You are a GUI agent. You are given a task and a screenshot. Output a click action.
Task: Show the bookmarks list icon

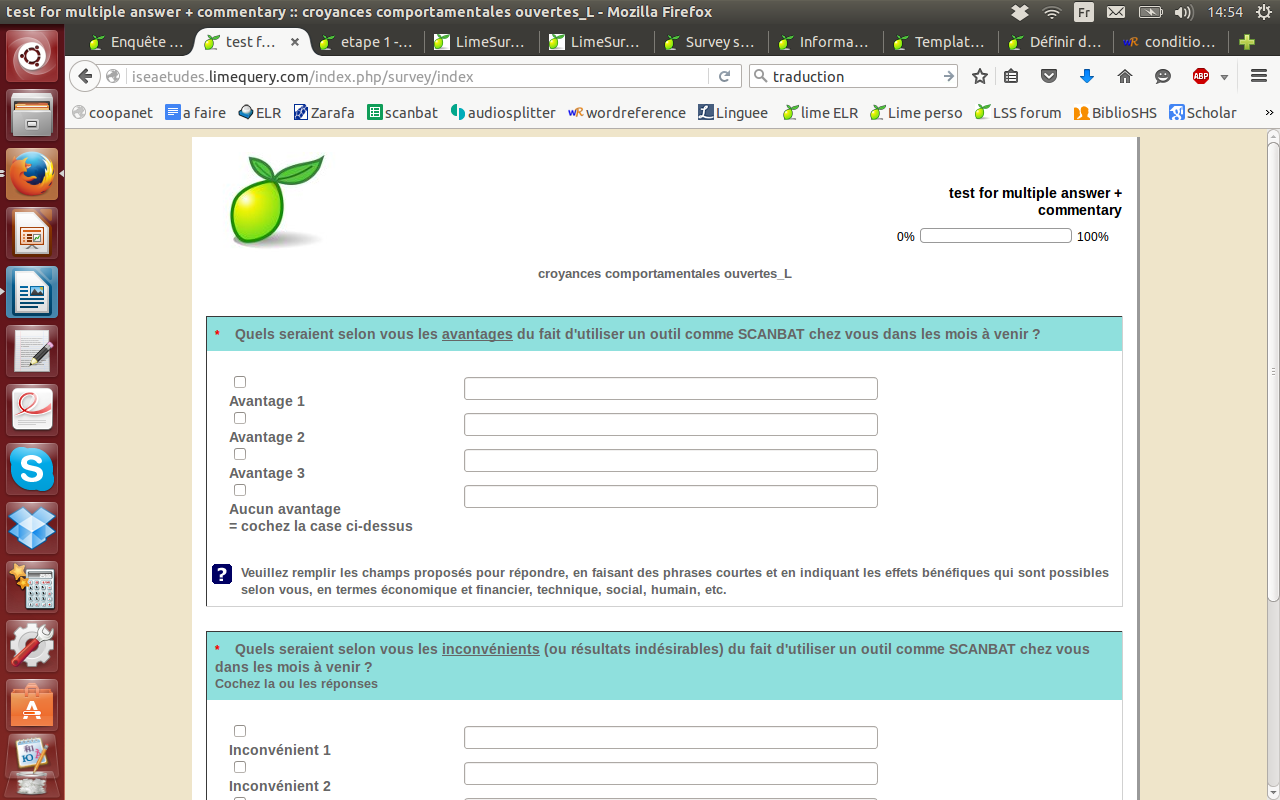[x=1011, y=76]
